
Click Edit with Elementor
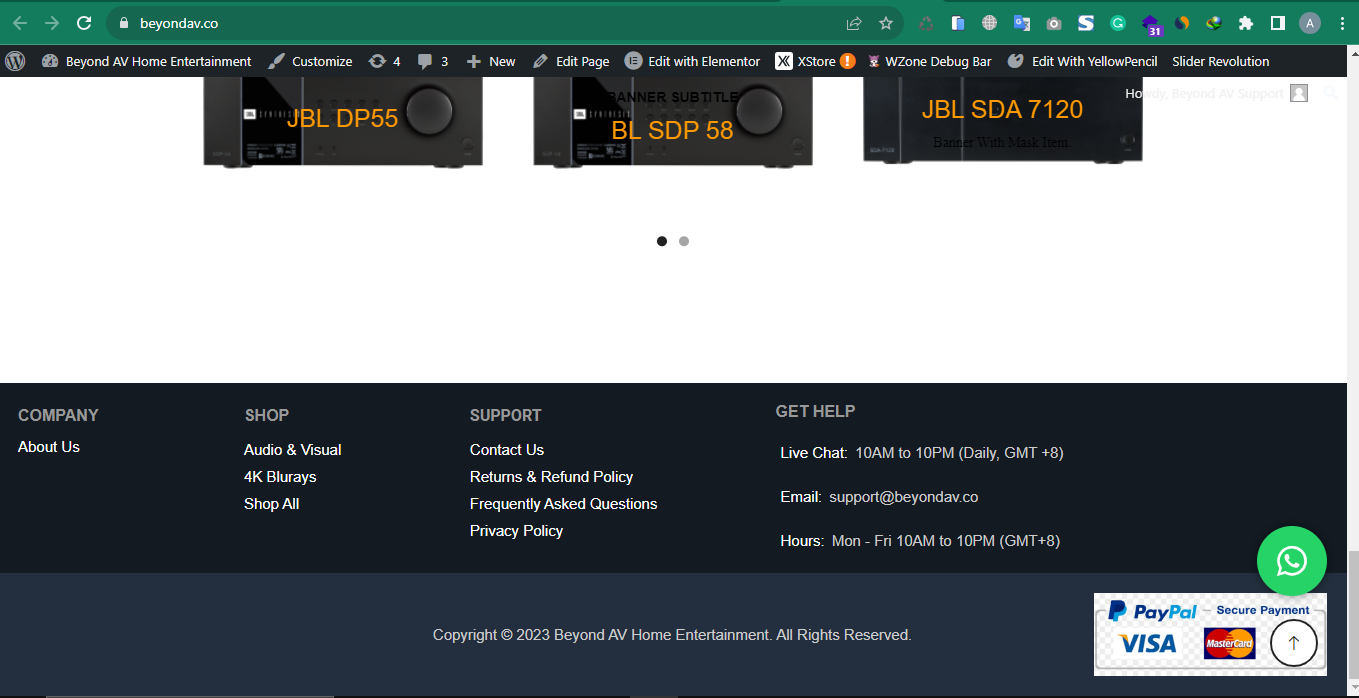pyautogui.click(x=692, y=61)
